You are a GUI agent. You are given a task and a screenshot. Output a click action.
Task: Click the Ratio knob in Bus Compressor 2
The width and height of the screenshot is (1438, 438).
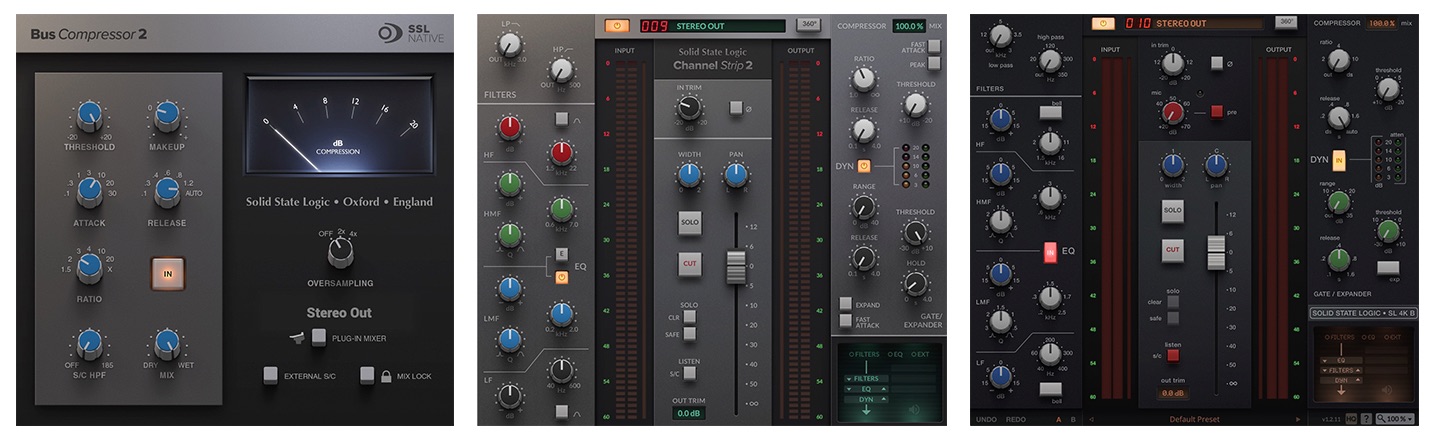click(x=90, y=268)
